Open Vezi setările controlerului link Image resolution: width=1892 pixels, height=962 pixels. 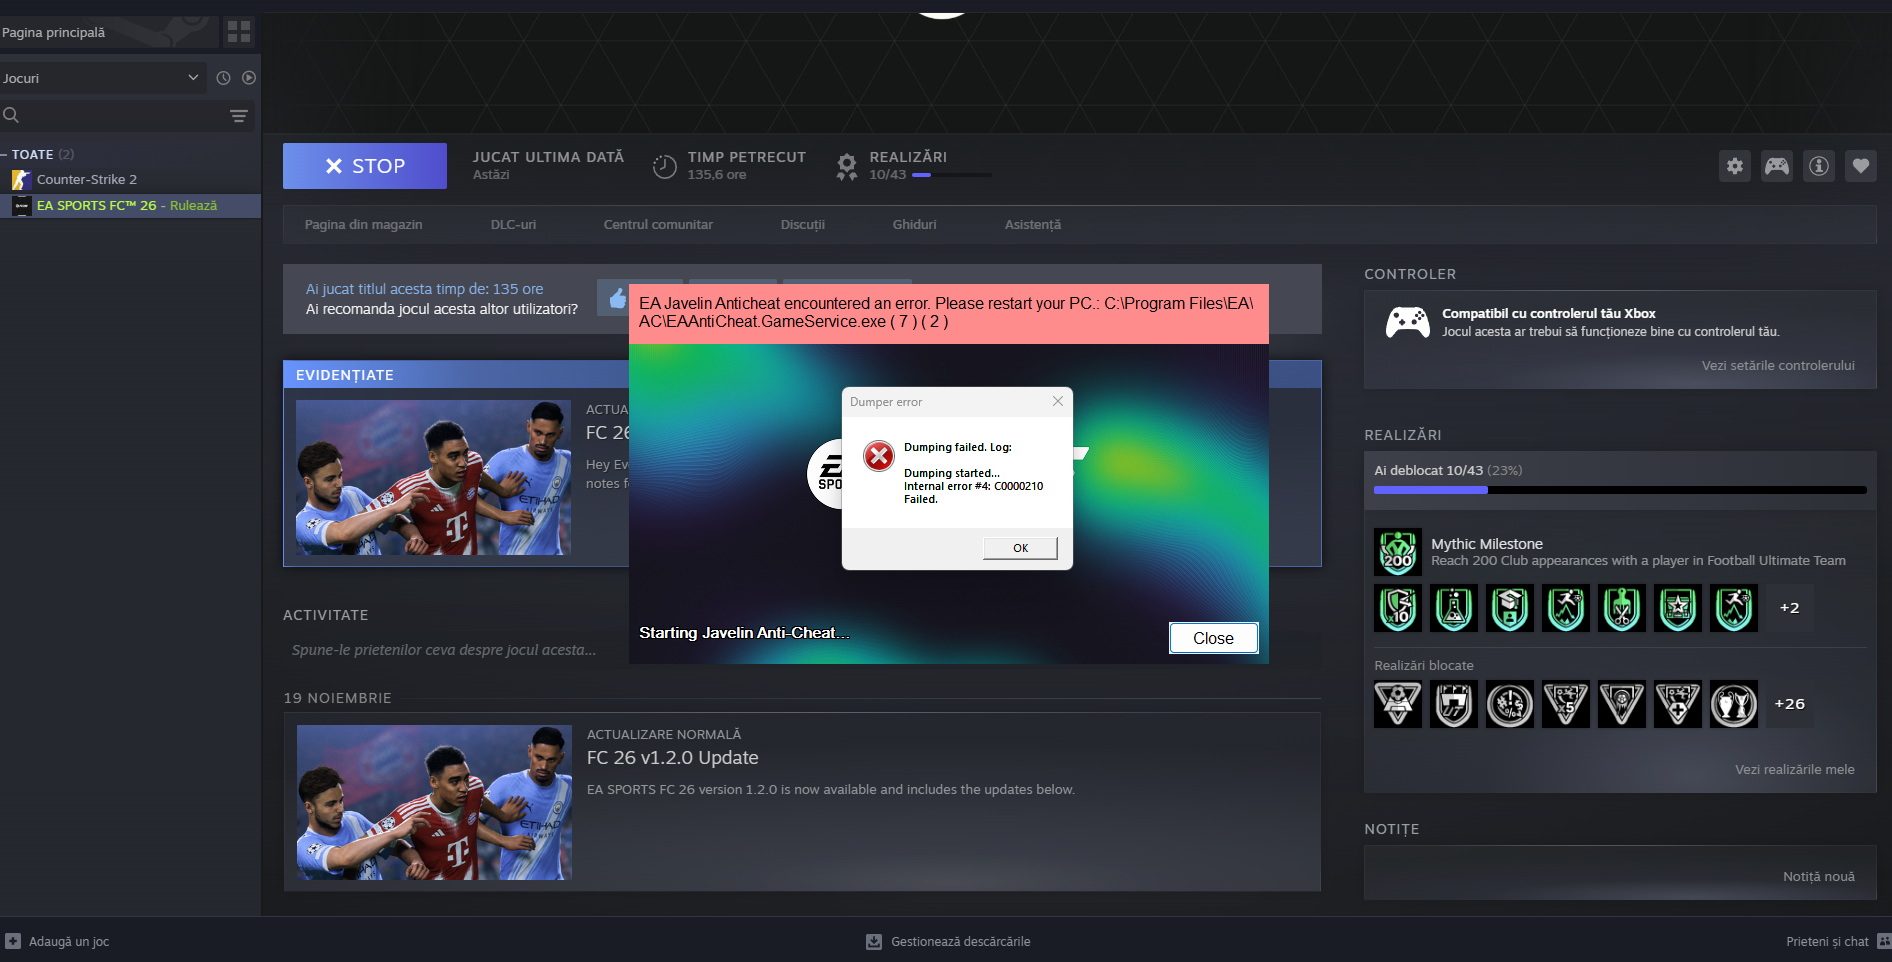[x=1777, y=366]
